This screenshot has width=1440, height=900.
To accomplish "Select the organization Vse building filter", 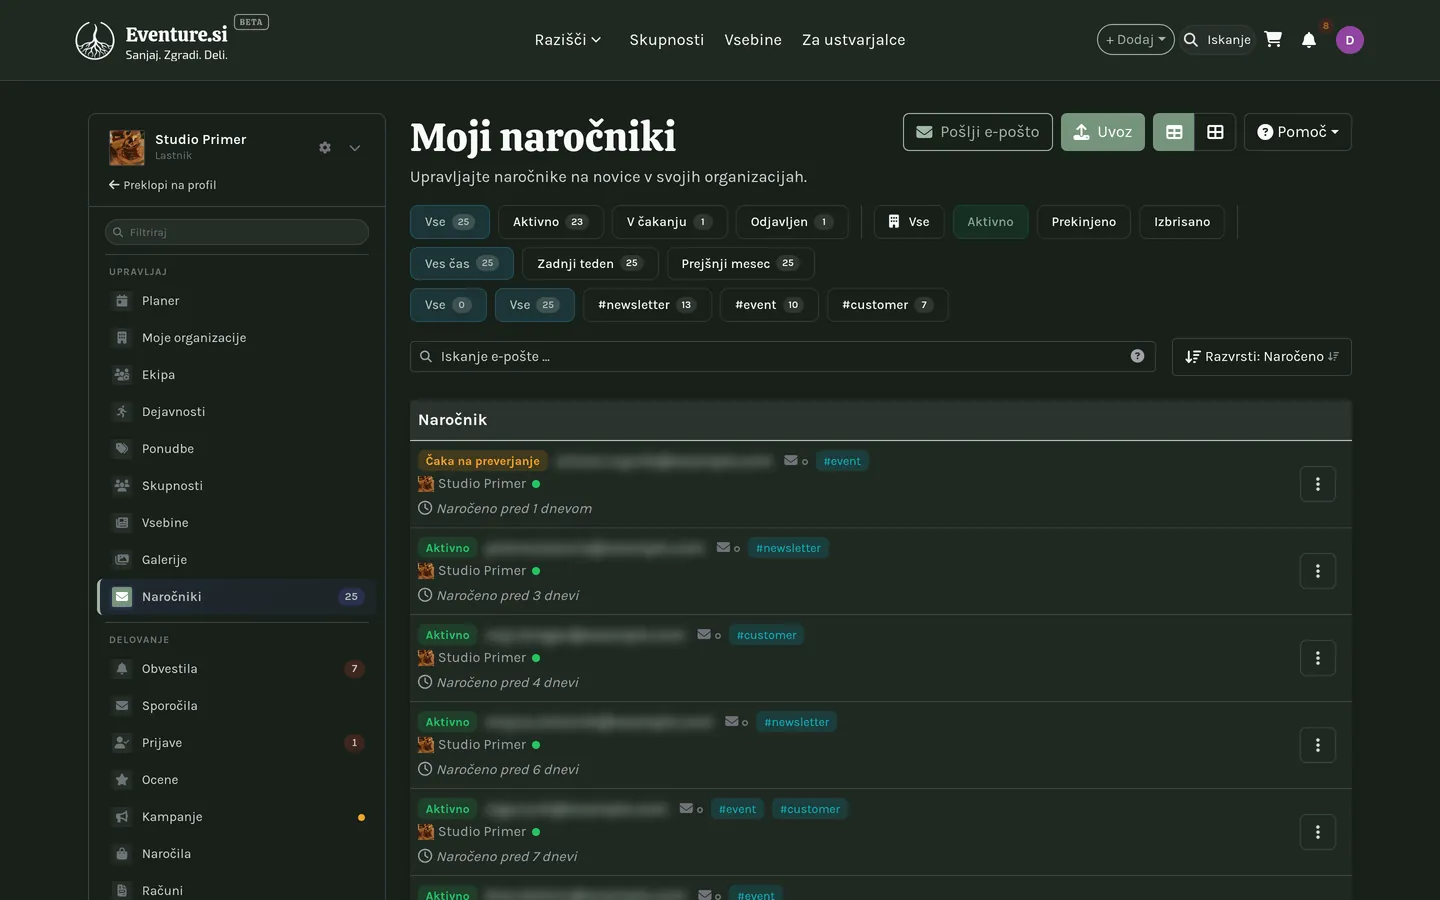I will 909,222.
